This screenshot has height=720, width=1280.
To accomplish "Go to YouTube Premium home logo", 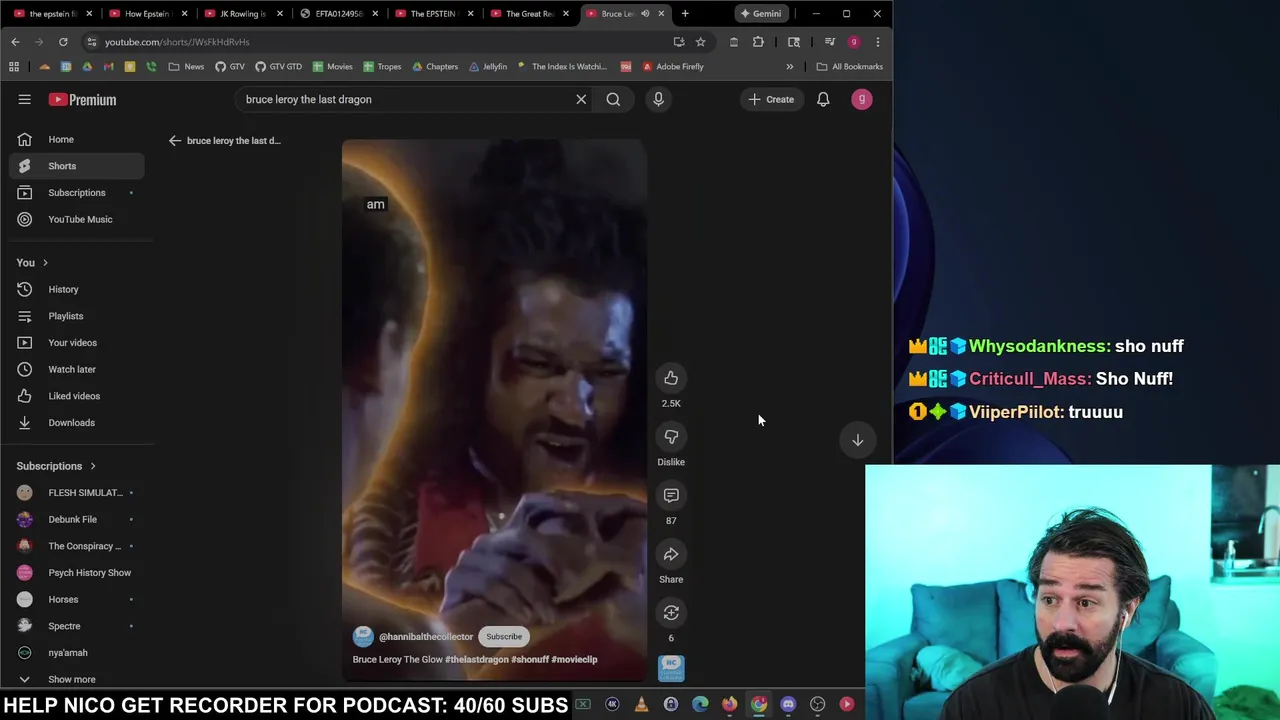I will point(82,99).
